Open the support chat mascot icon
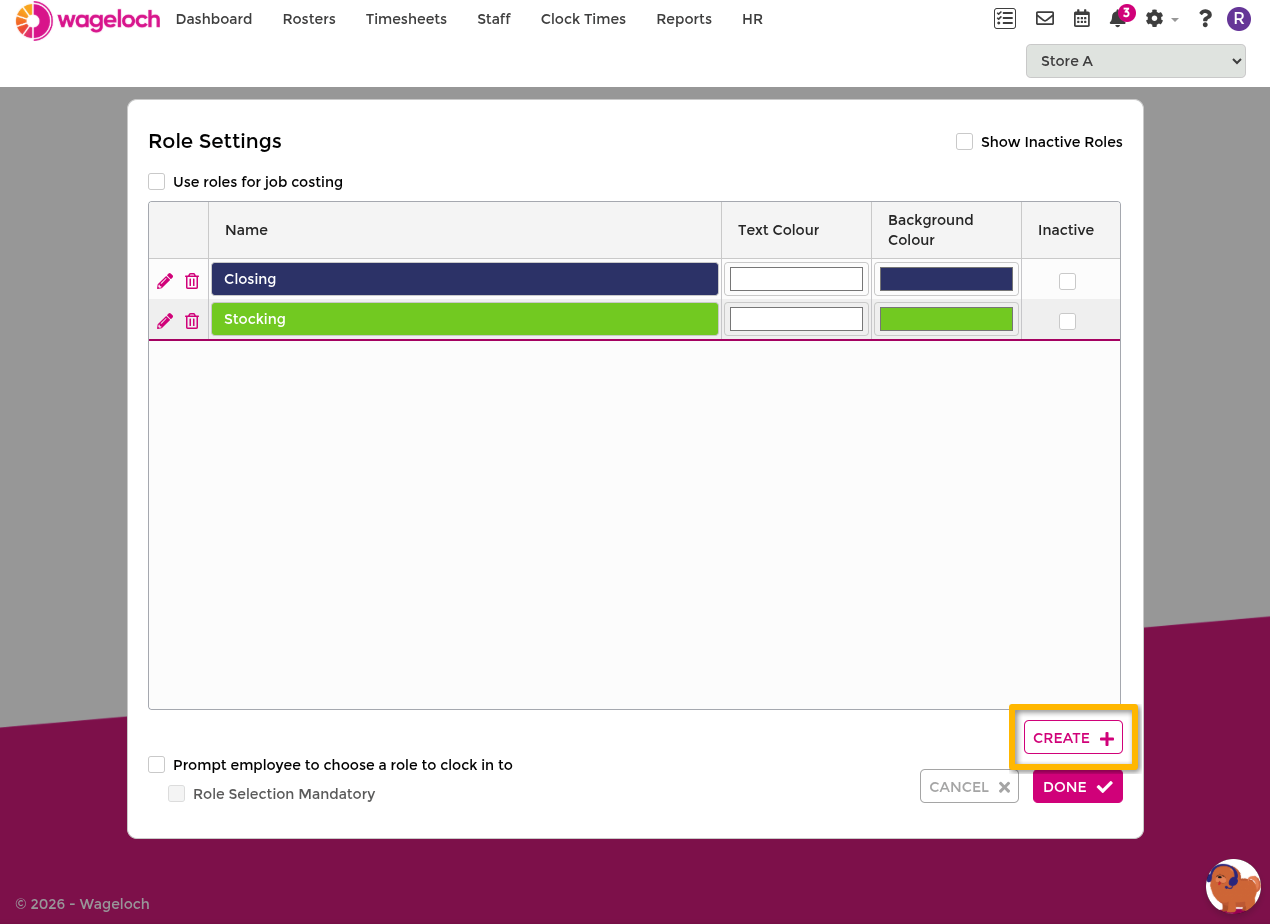Screen dimensions: 1270x924 (1233, 886)
